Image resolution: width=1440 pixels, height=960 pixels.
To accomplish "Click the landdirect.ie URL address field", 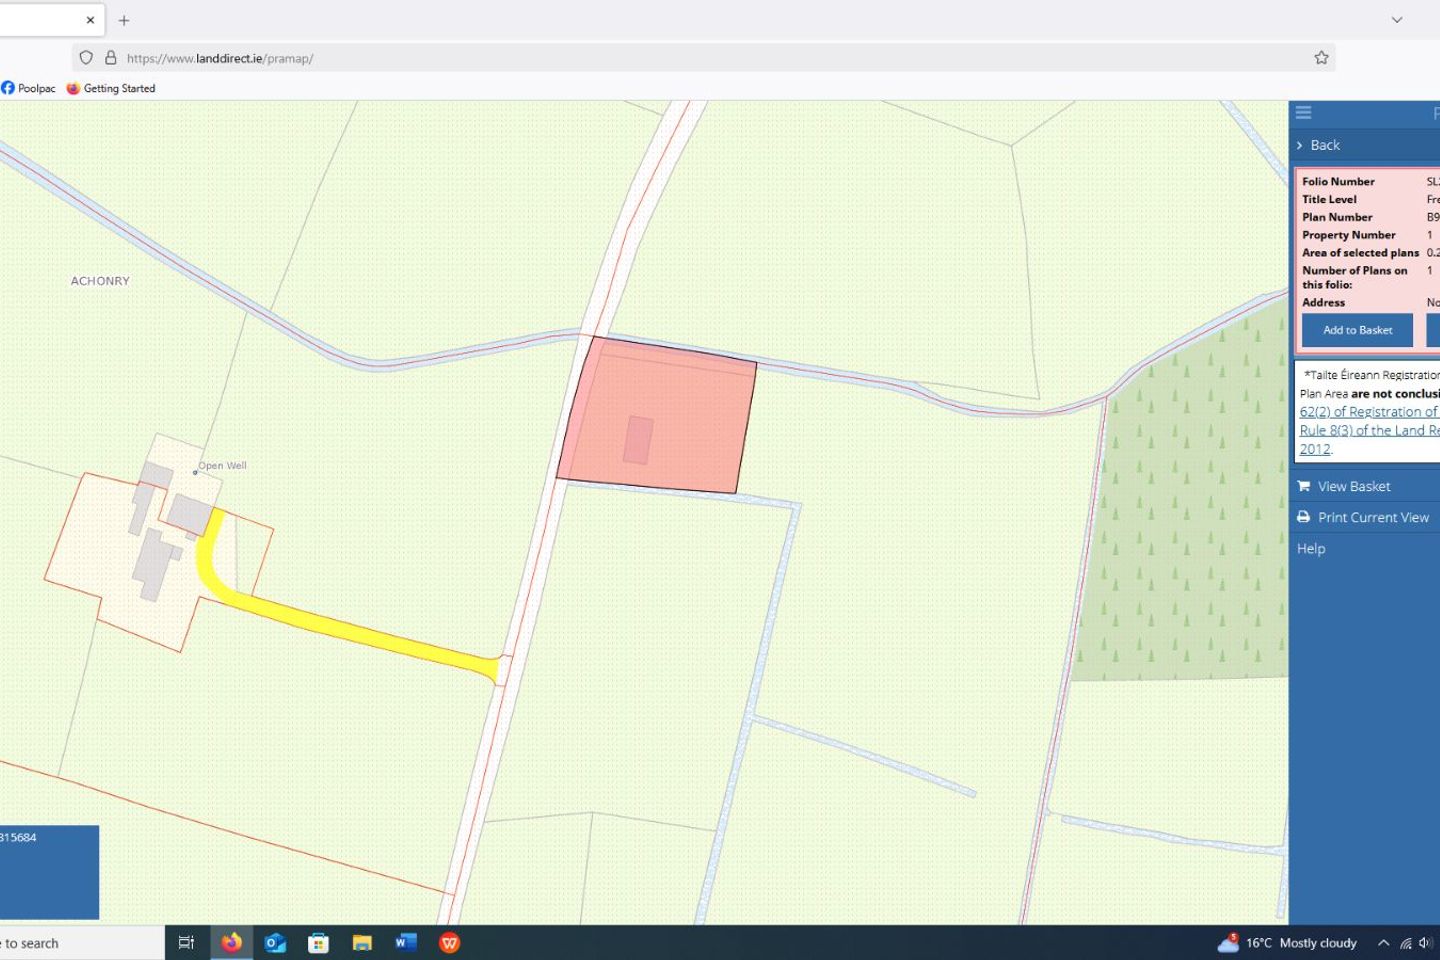I will (x=700, y=58).
